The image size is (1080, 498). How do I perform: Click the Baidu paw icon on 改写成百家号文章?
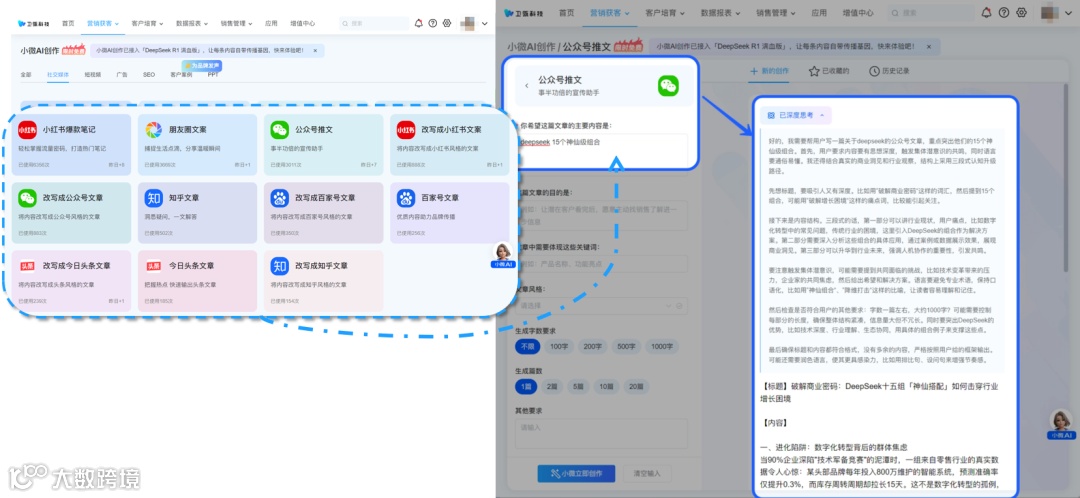280,198
